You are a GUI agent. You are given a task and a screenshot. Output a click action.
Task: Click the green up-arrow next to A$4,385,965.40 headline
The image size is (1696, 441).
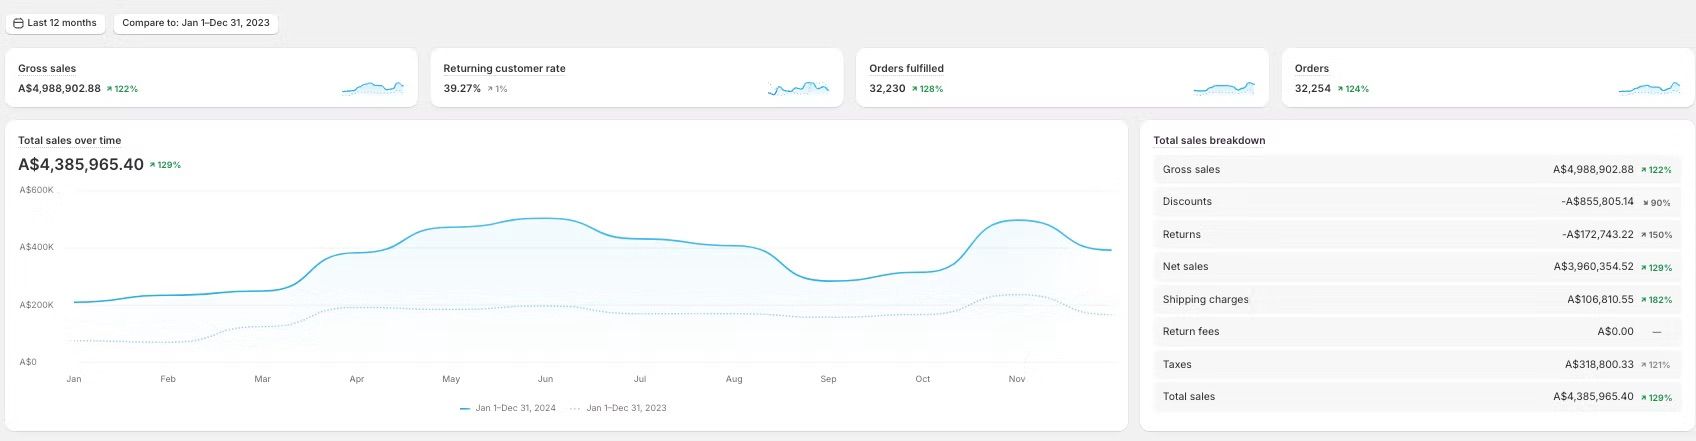click(153, 165)
